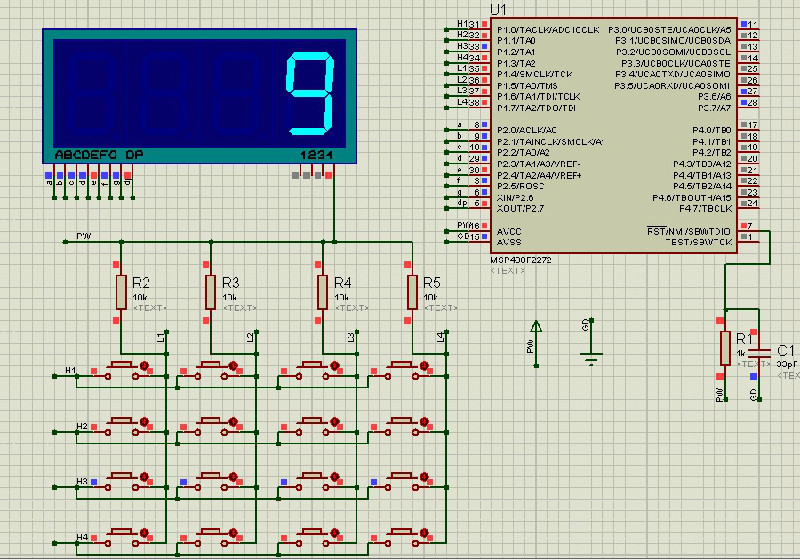Image resolution: width=800 pixels, height=560 pixels.
Task: Select the power terminal arrow symbol
Action: 537,327
